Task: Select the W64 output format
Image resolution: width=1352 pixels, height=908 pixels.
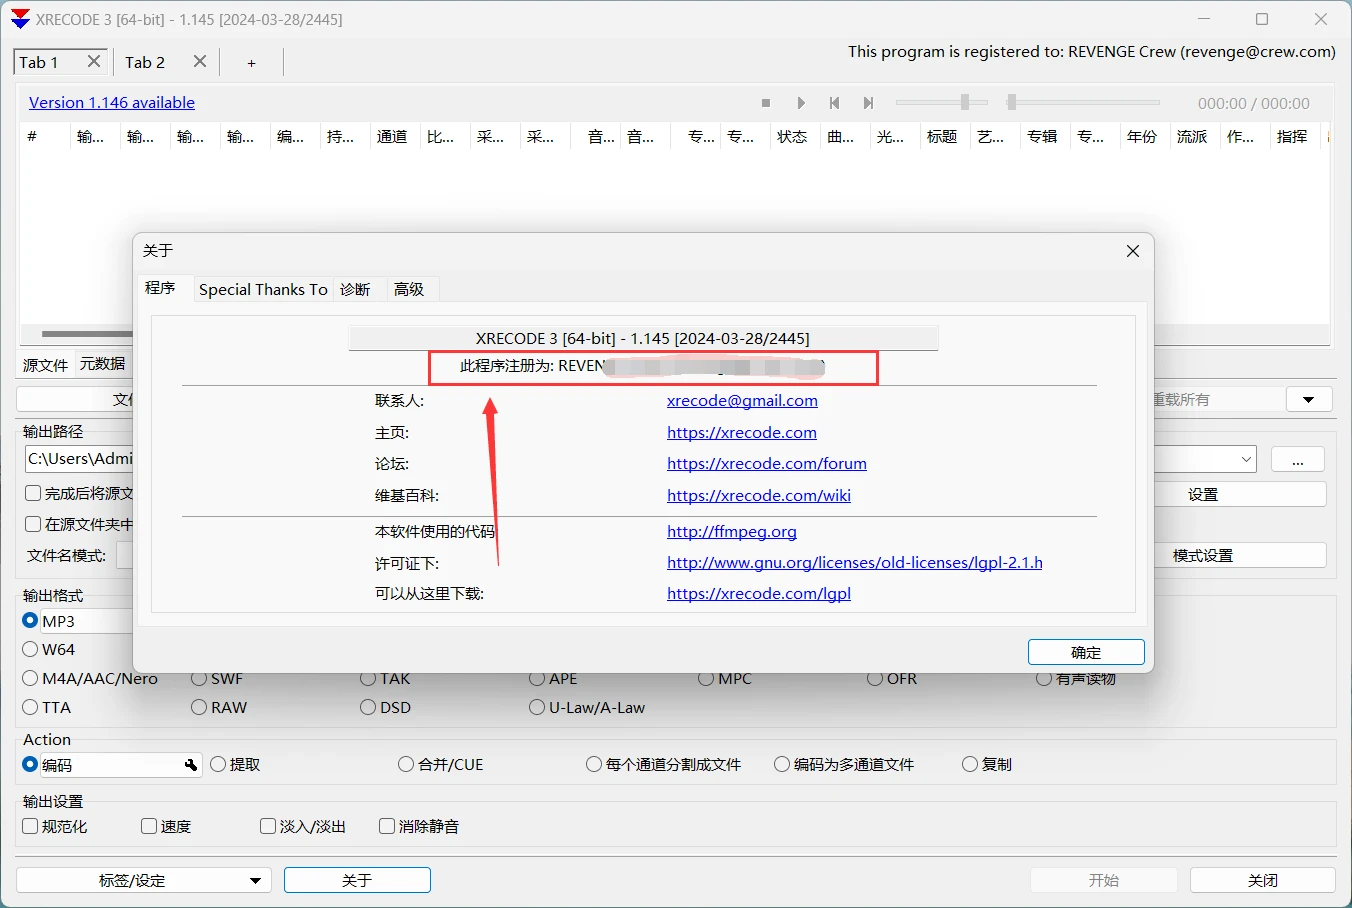Action: (x=30, y=649)
